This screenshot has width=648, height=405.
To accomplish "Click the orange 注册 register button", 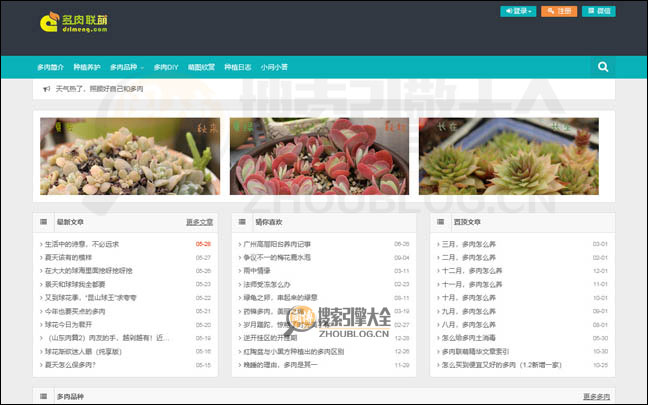I will click(x=559, y=11).
